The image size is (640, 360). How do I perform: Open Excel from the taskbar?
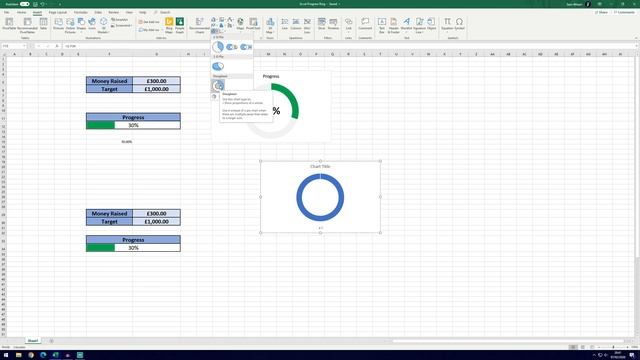(56, 355)
